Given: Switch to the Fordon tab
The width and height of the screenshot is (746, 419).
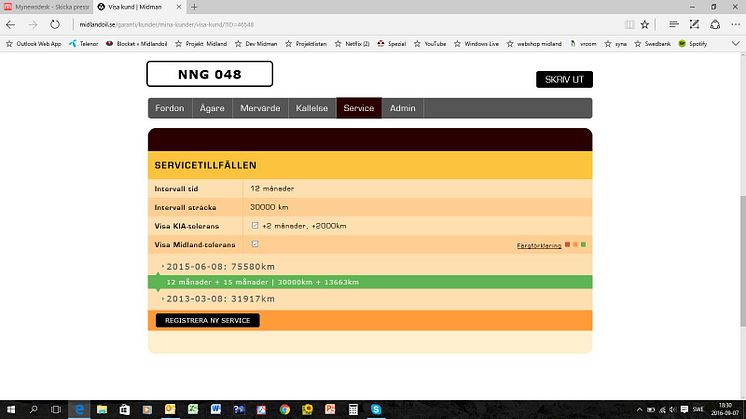Looking at the screenshot, I should point(170,108).
